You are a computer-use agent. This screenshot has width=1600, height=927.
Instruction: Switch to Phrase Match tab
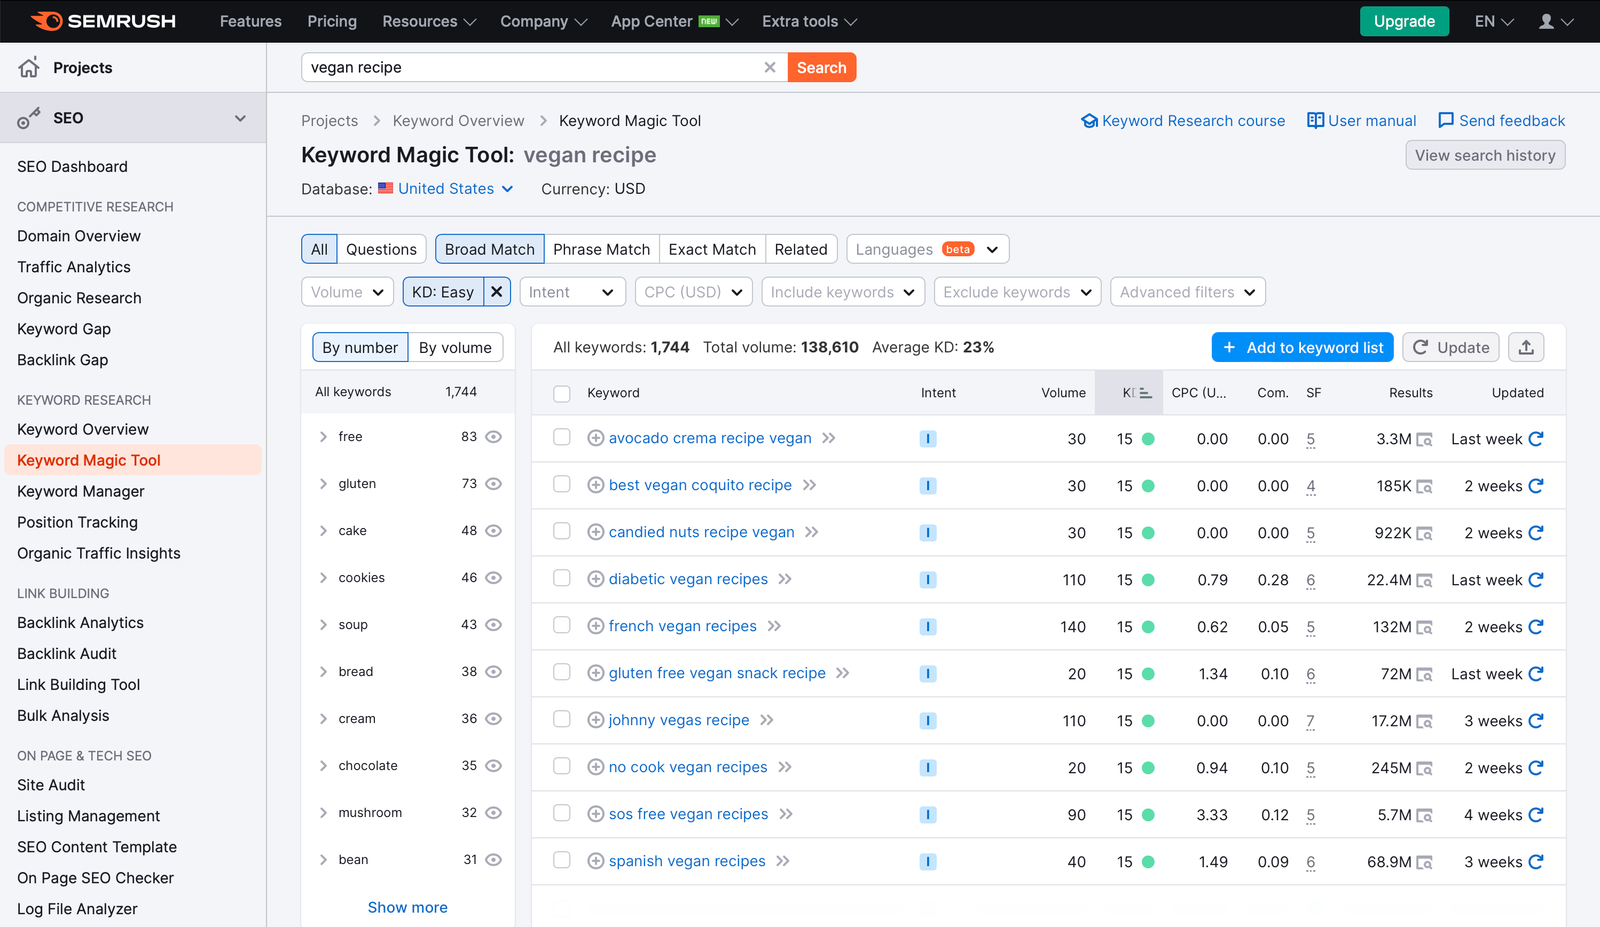tap(601, 249)
